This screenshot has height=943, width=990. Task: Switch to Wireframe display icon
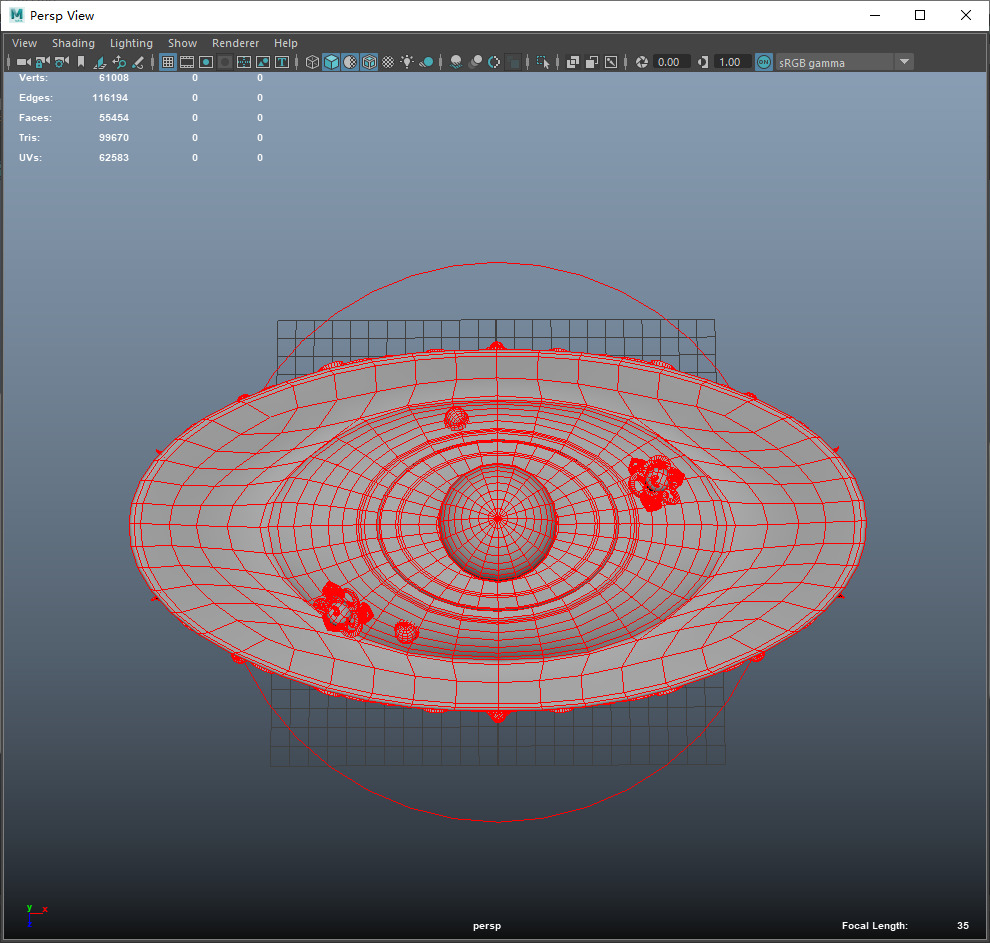coord(312,62)
